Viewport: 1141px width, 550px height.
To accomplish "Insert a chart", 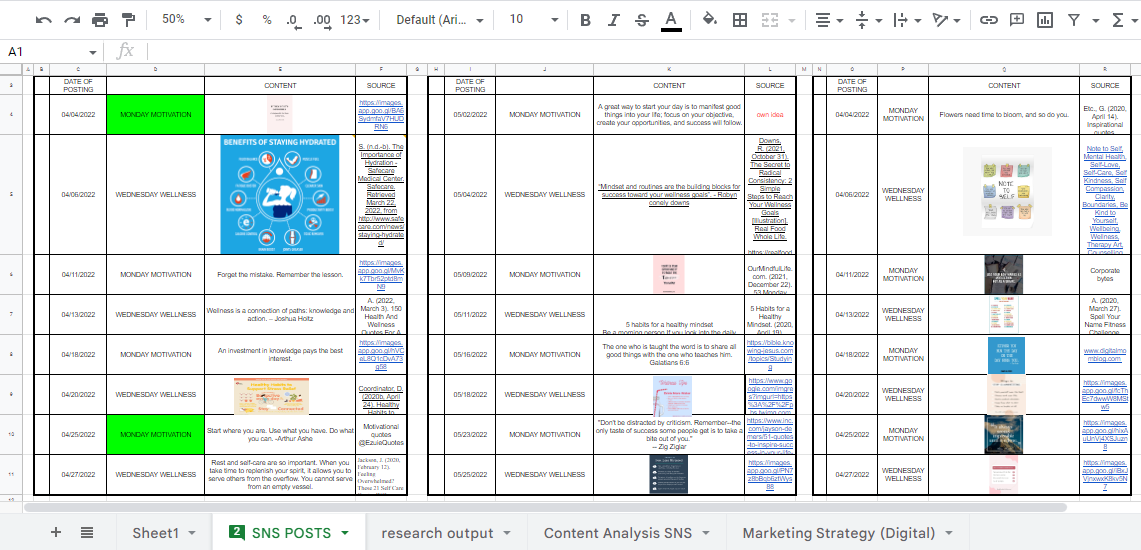I will (x=1045, y=20).
